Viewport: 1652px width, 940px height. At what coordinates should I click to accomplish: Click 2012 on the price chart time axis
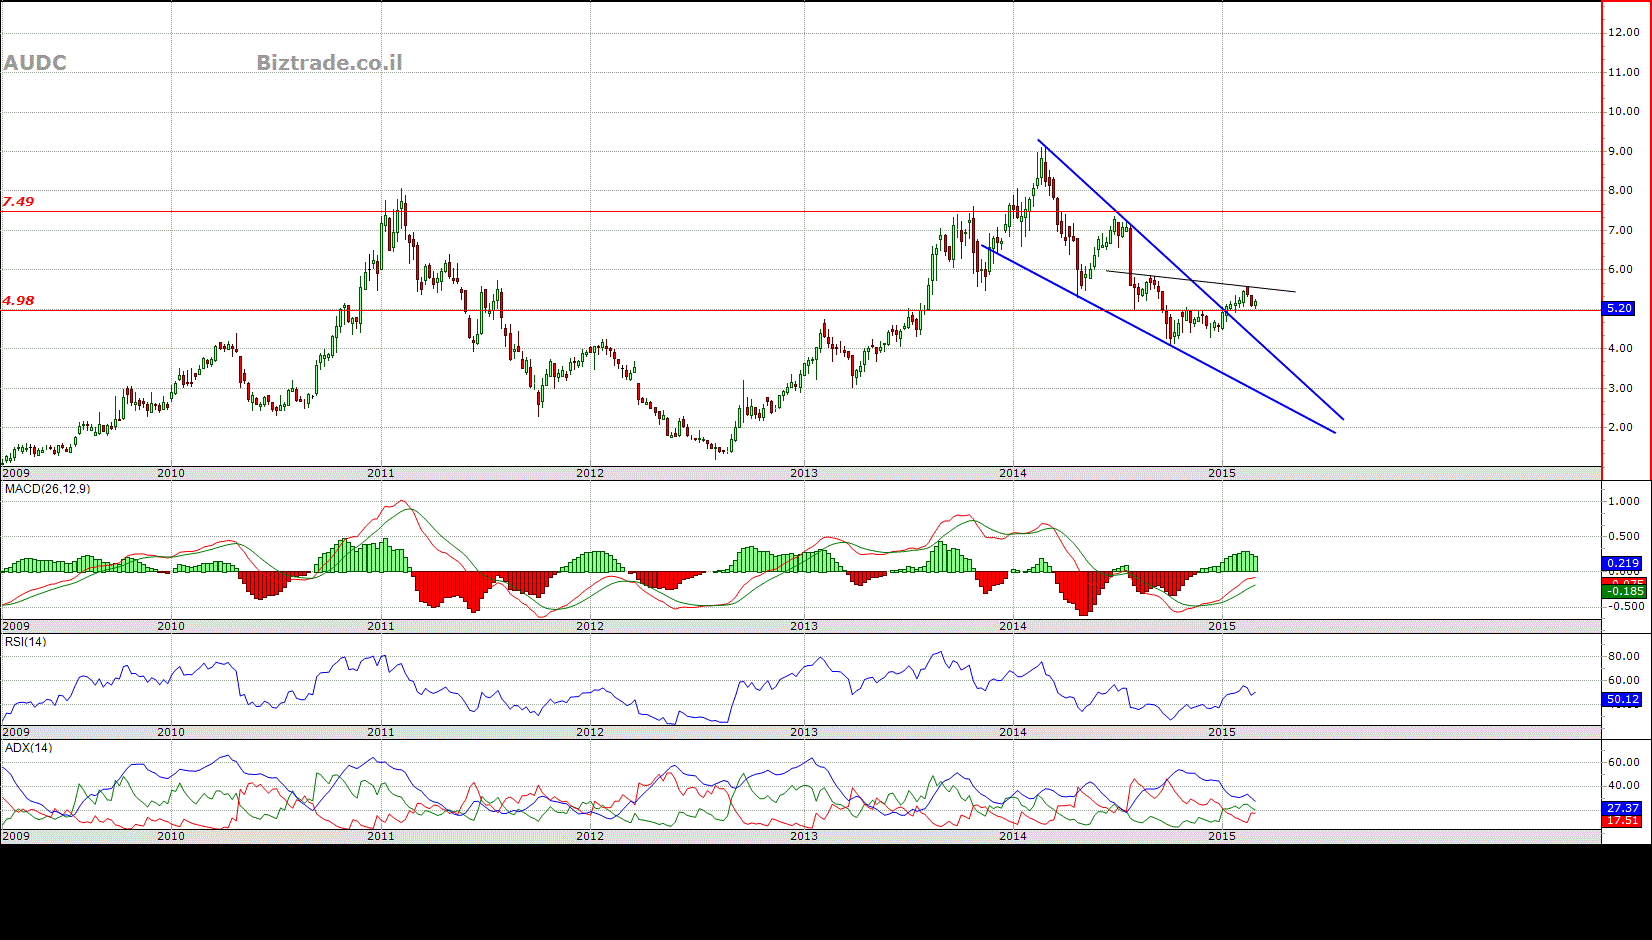click(x=590, y=473)
